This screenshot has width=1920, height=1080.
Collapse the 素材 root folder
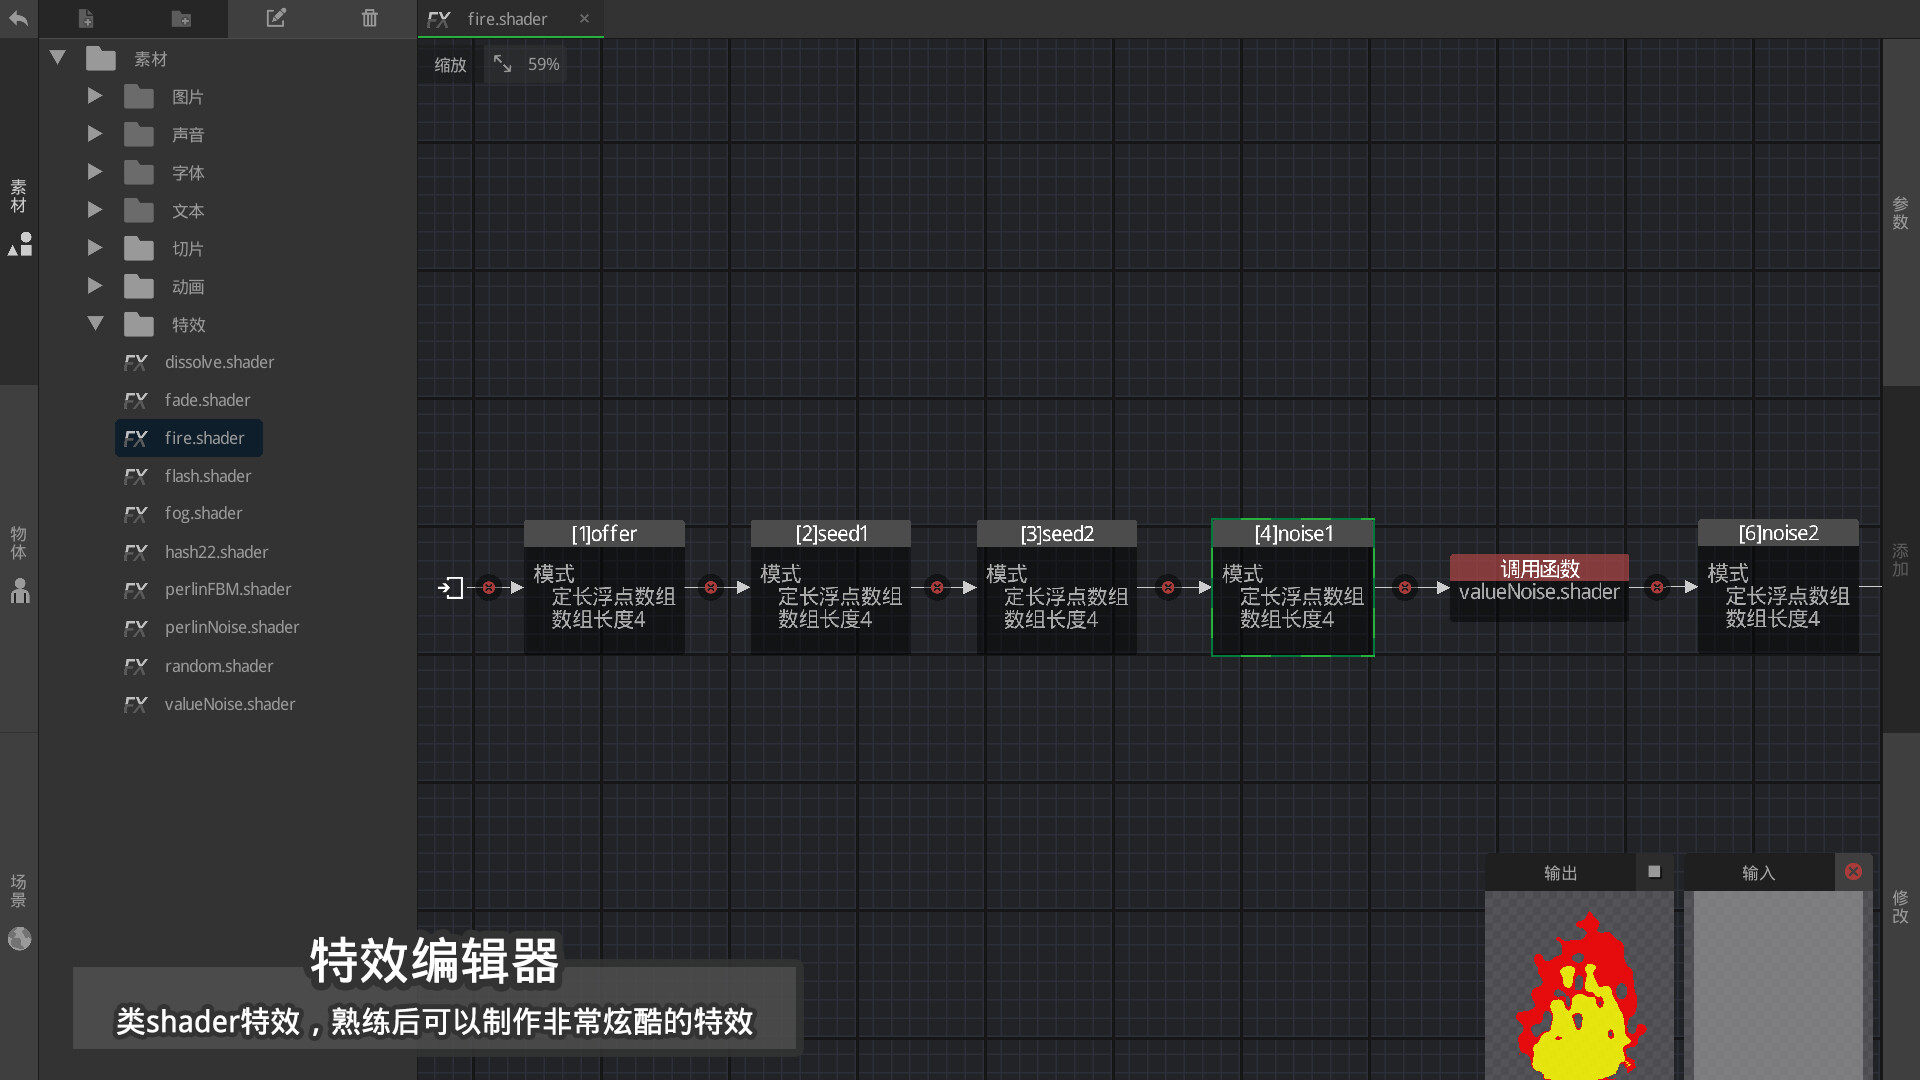coord(58,58)
